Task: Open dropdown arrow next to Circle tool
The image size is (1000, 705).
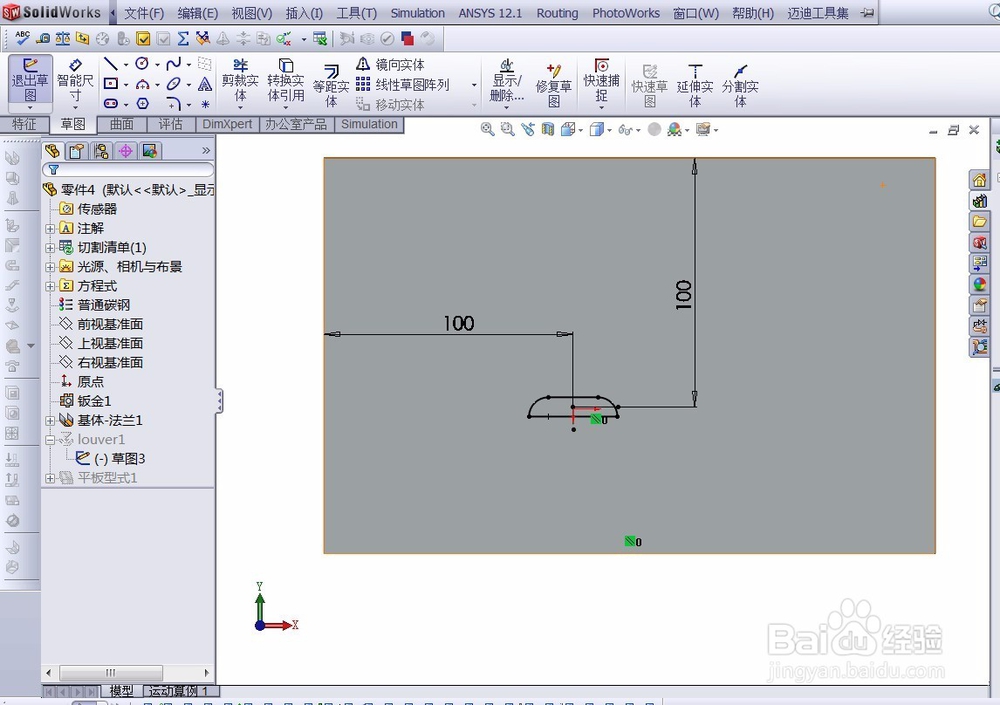Action: pos(157,64)
